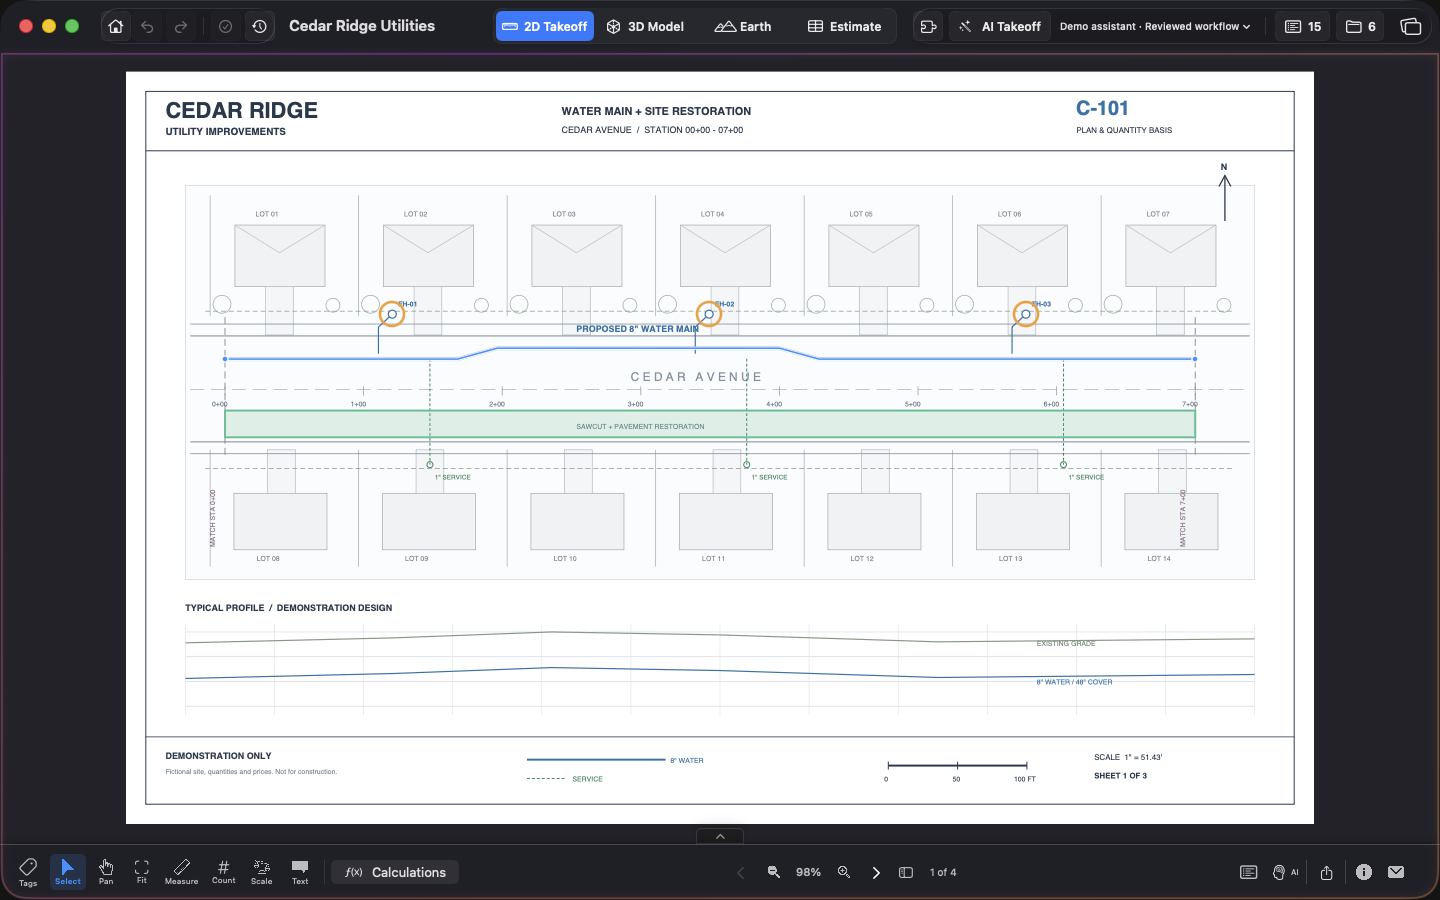Launch AI Takeoff

pyautogui.click(x=999, y=27)
